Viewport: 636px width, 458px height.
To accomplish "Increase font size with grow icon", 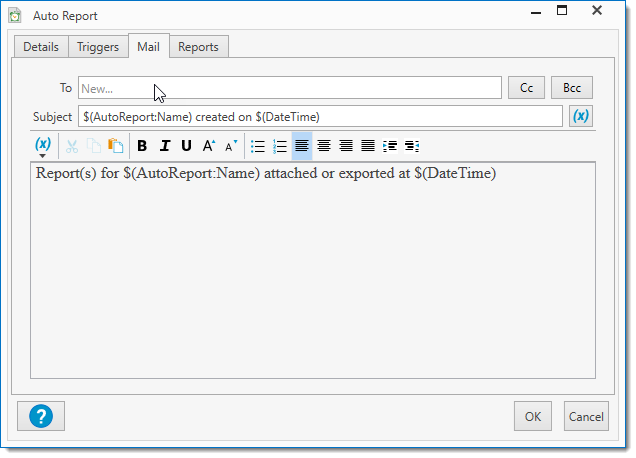I will pyautogui.click(x=208, y=146).
